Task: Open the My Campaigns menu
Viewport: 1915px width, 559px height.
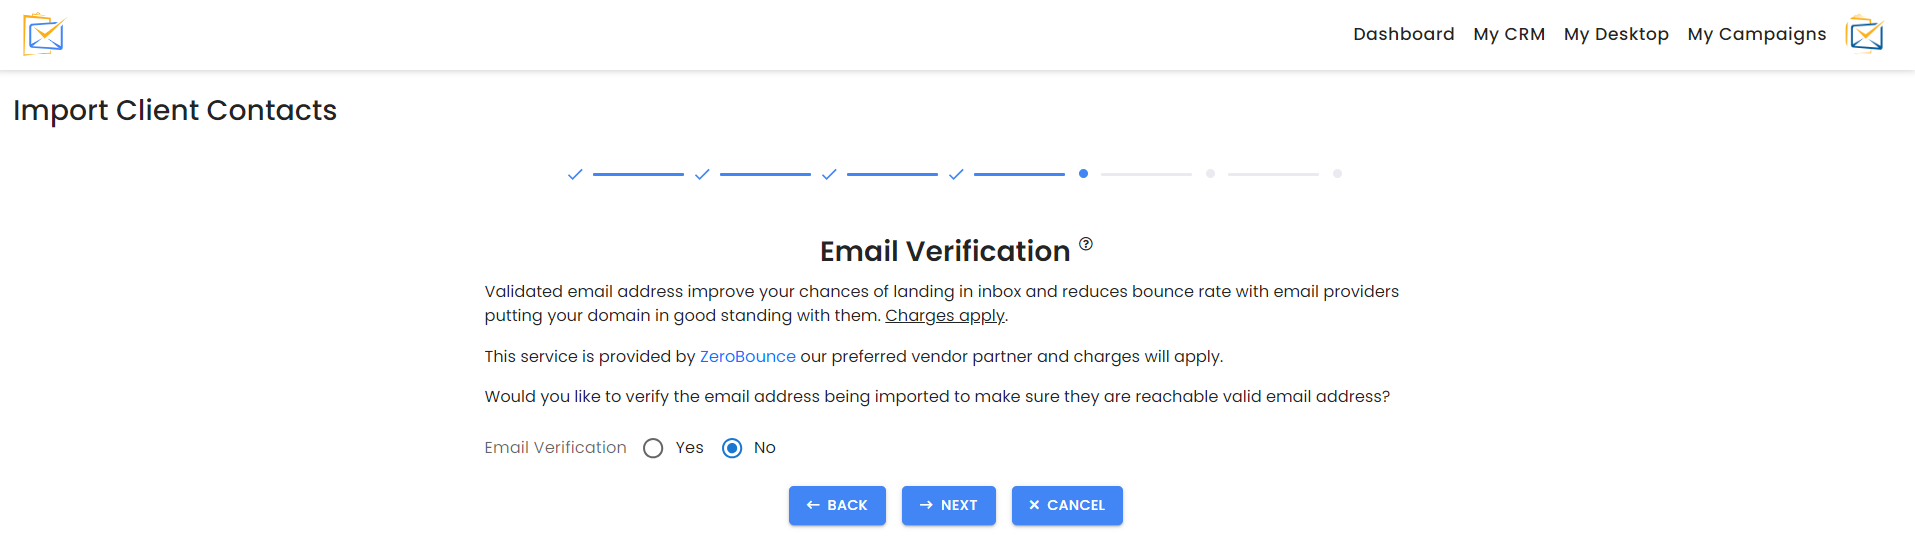Action: pyautogui.click(x=1756, y=34)
